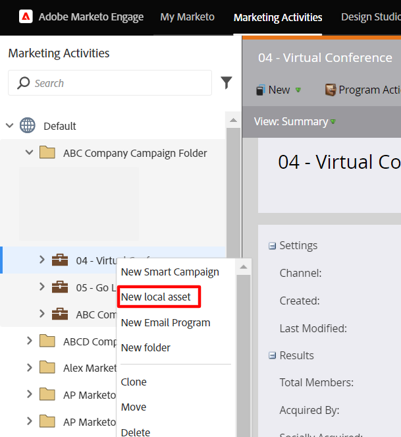Open the My Marketo tab
The height and width of the screenshot is (437, 401).
point(187,17)
